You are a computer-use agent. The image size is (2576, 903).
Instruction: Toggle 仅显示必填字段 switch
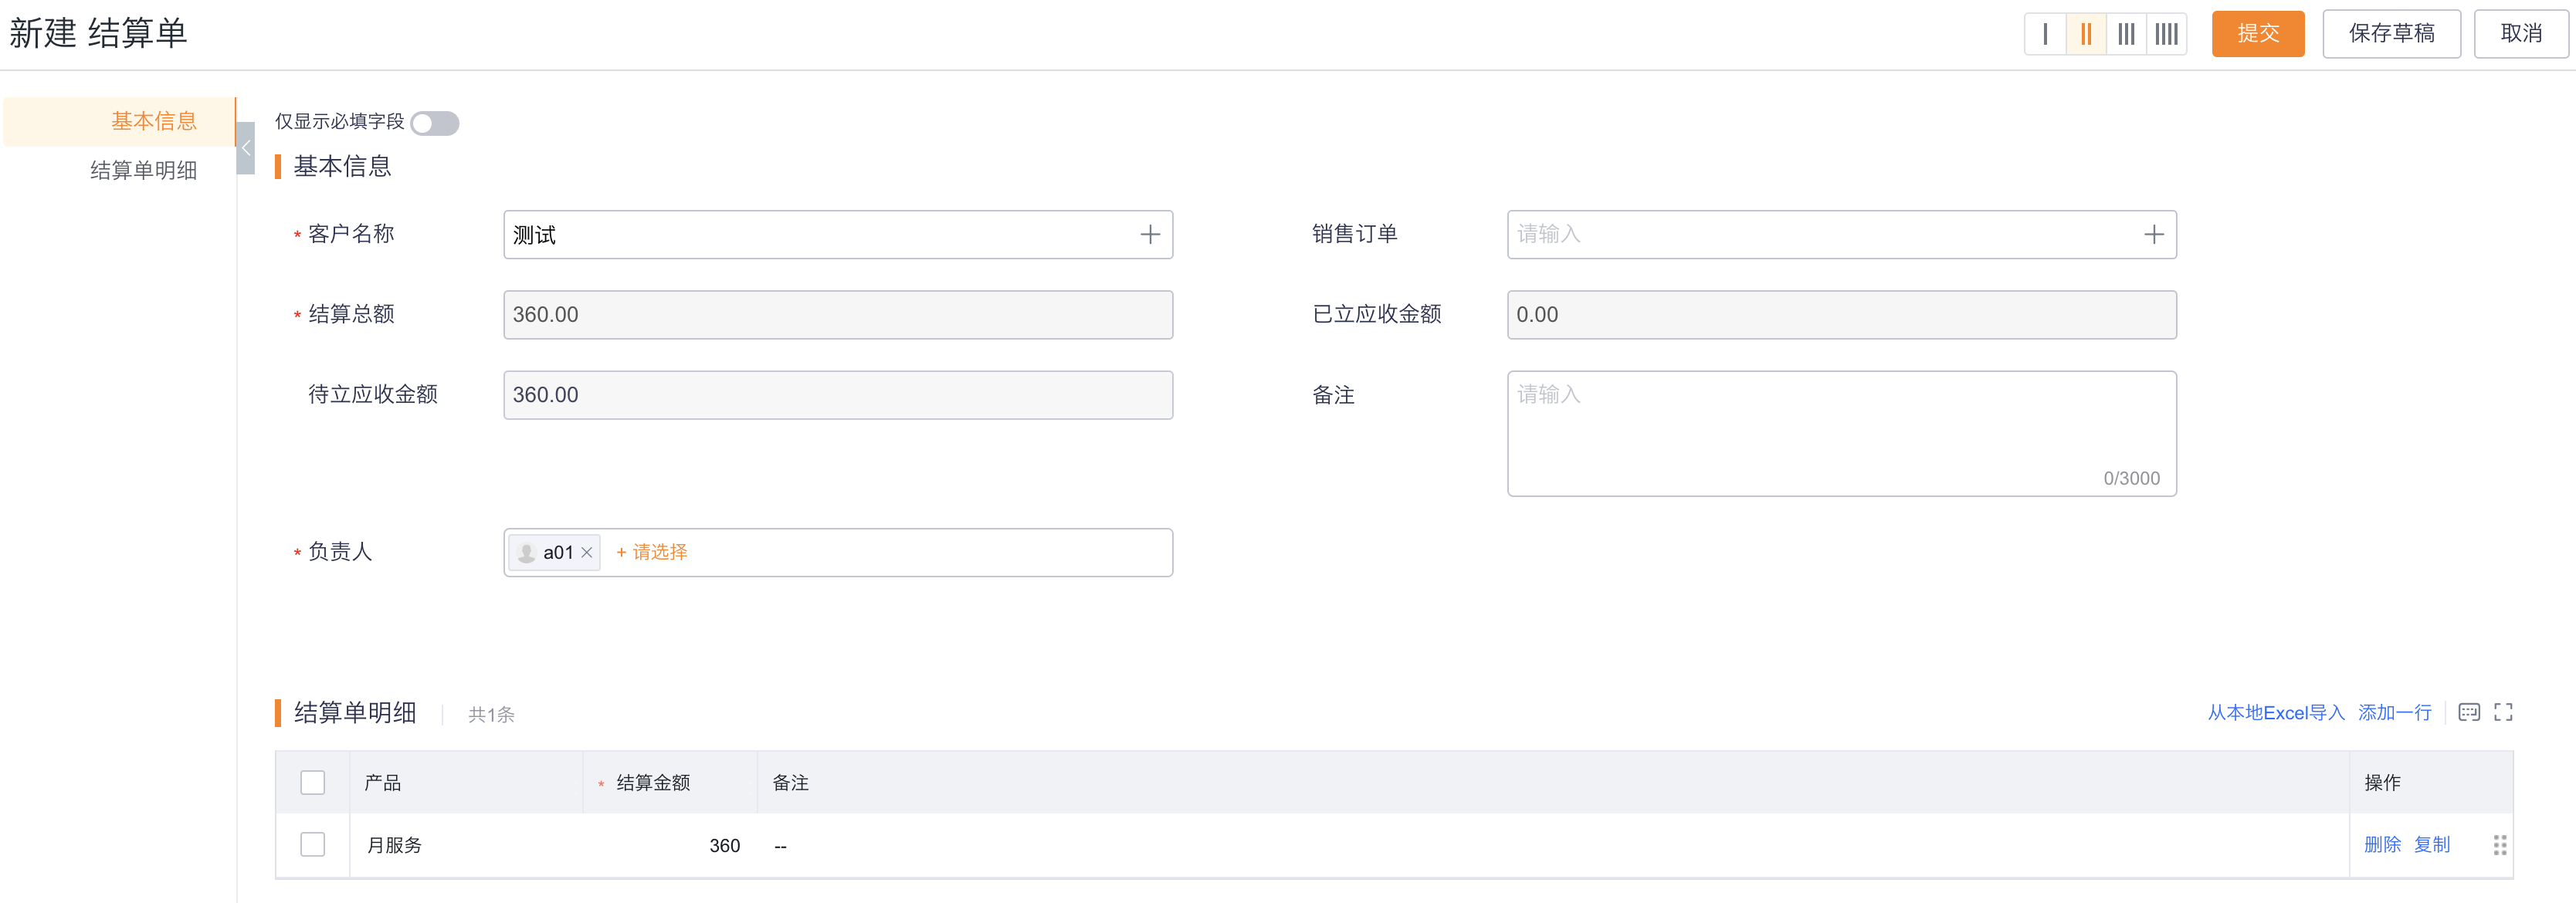coord(435,123)
